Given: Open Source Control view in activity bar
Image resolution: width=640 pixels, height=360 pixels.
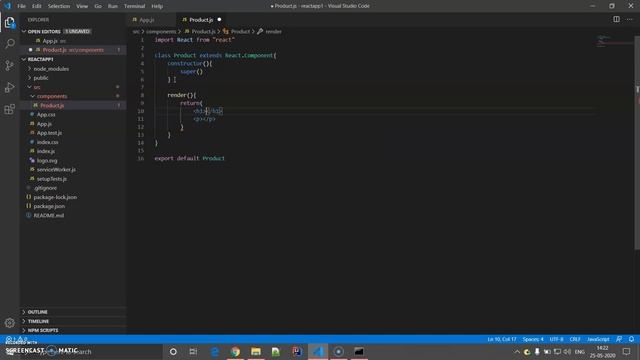Looking at the screenshot, I should click(10, 65).
